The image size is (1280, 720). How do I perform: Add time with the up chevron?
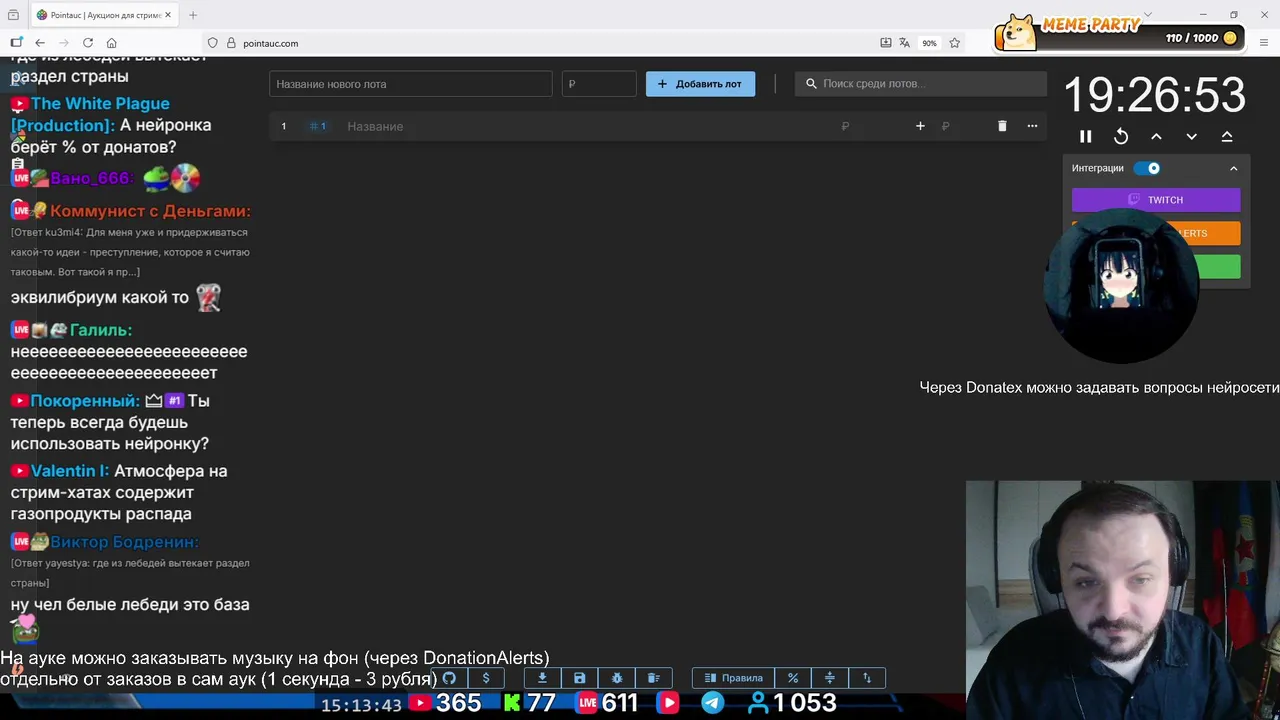(x=1156, y=136)
